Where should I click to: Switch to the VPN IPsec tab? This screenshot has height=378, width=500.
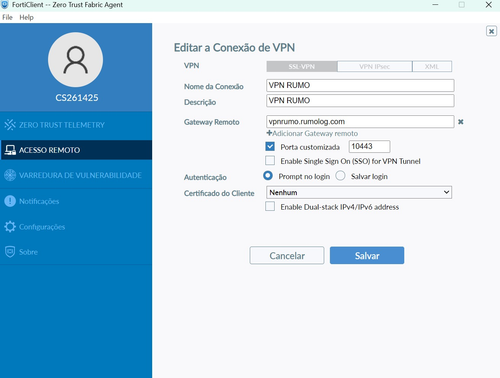click(x=375, y=66)
